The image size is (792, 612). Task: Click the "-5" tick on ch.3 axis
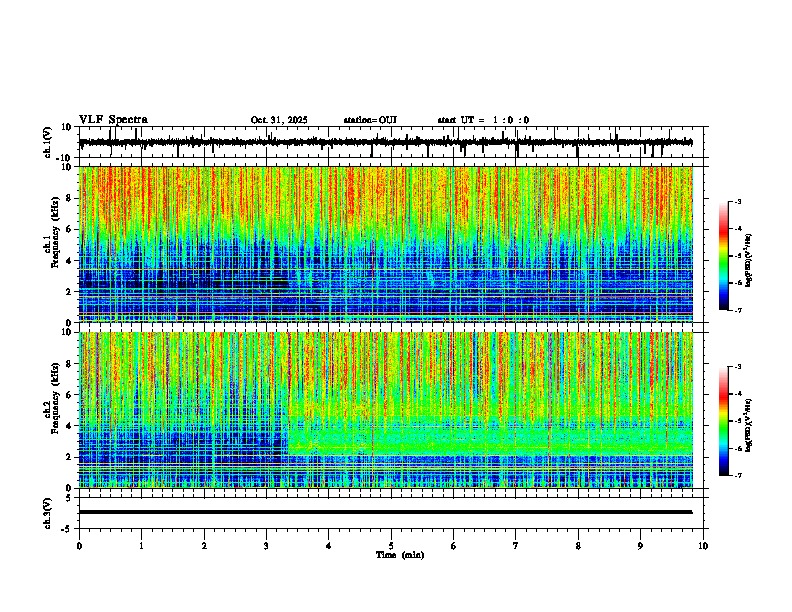[67, 529]
